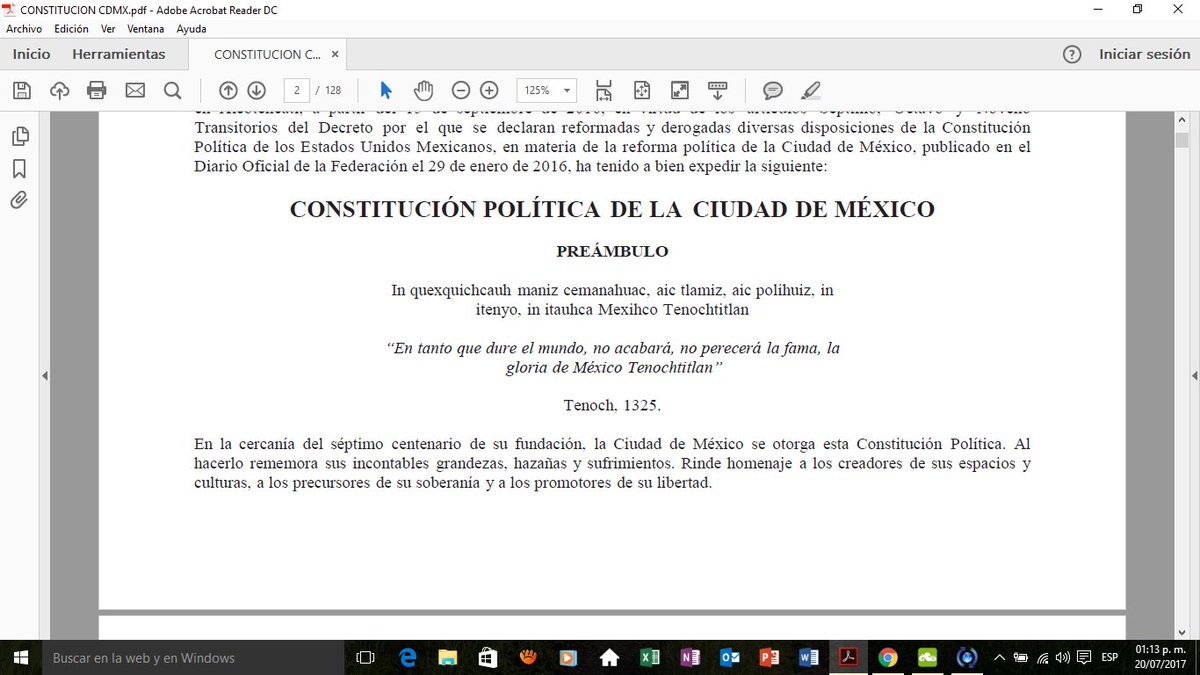Viewport: 1200px width, 675px height.
Task: Open the Ayuda menu
Action: point(191,29)
